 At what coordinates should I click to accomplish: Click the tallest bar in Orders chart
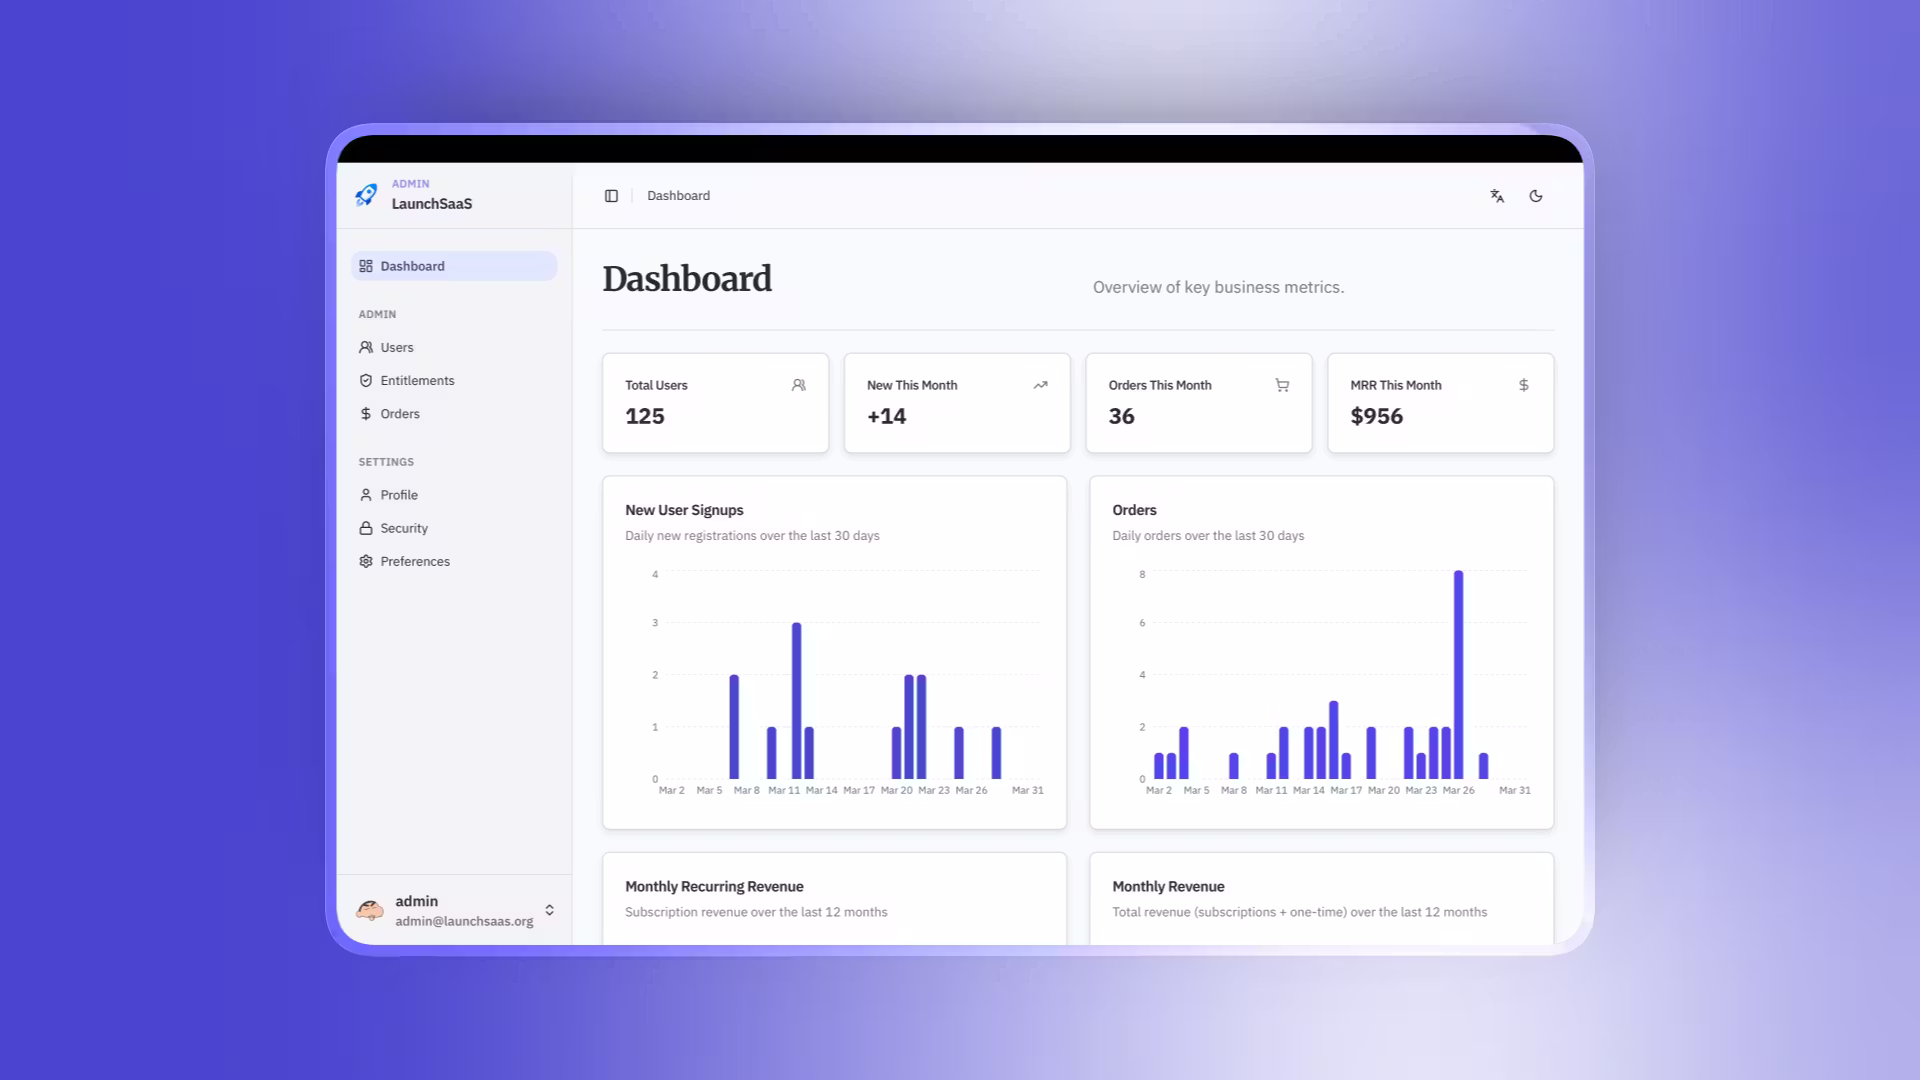[1458, 675]
